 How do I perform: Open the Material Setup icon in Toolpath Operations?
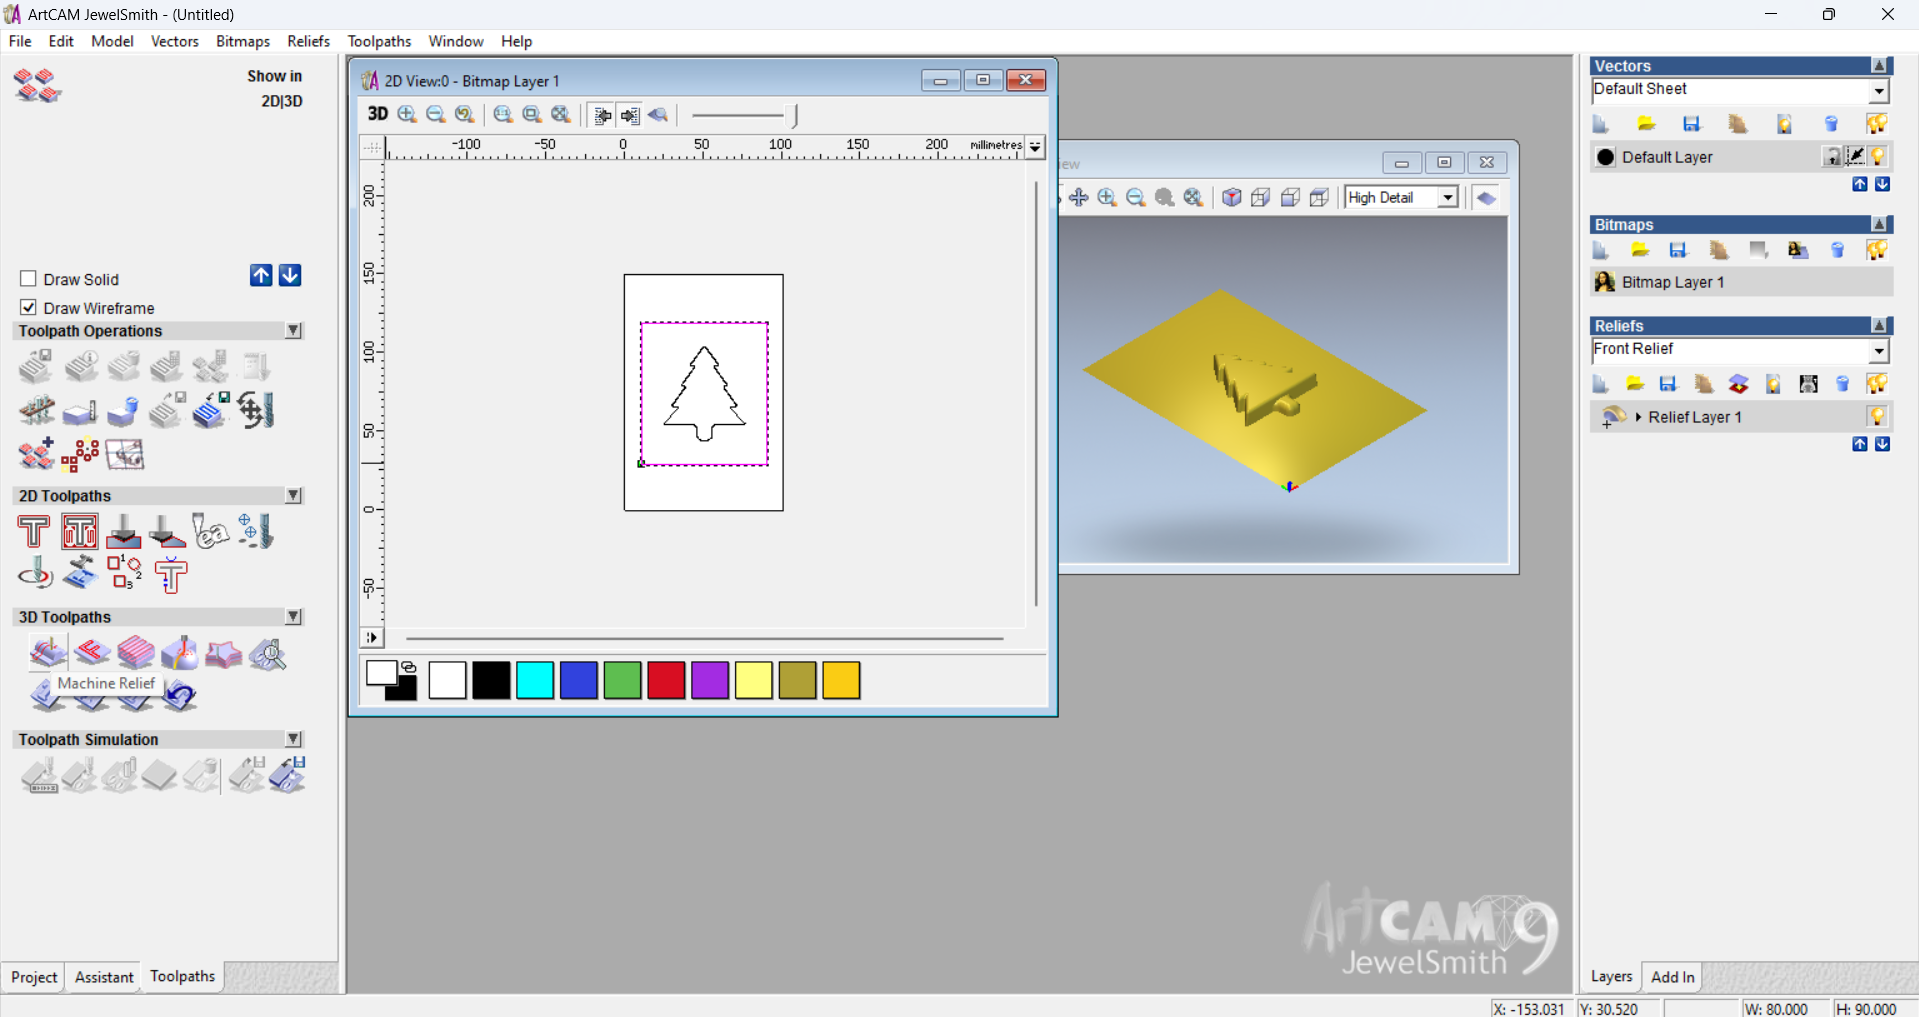79,412
